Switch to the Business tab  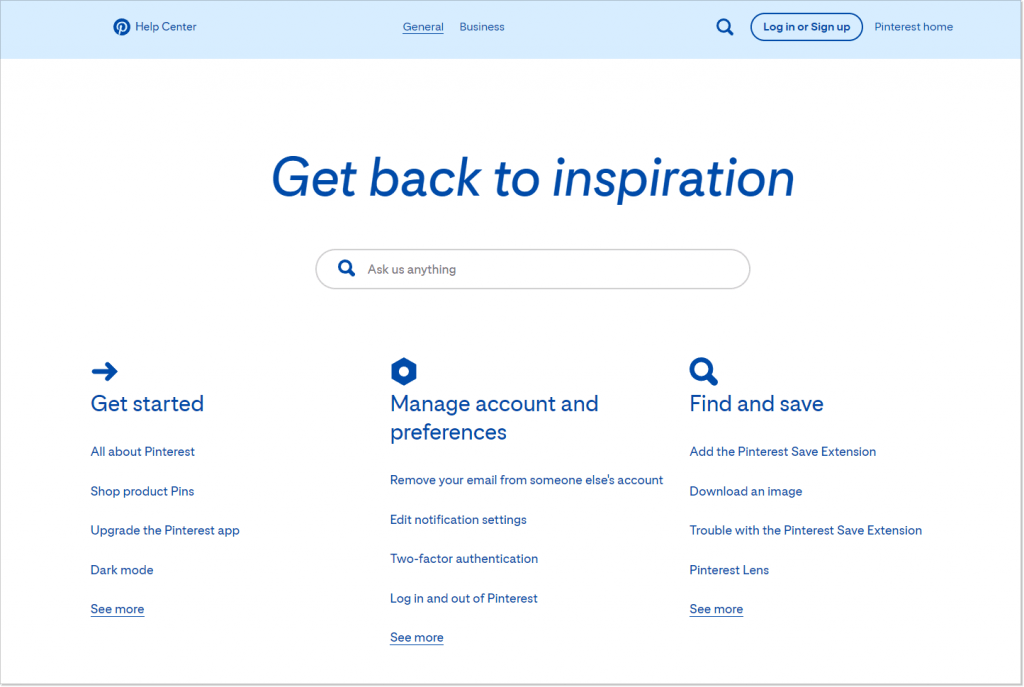click(482, 27)
